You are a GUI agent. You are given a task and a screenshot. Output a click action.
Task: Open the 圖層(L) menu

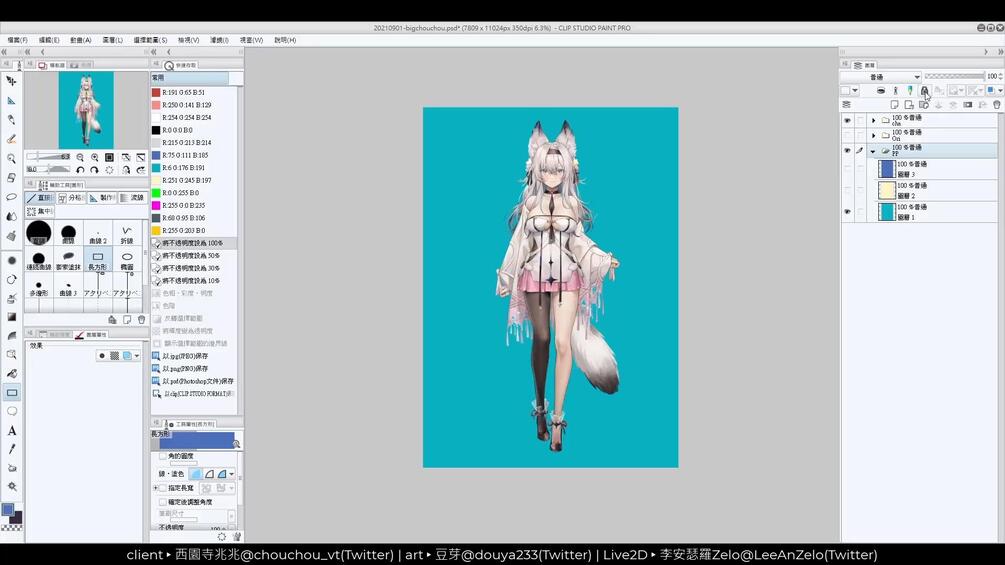[x=112, y=40]
